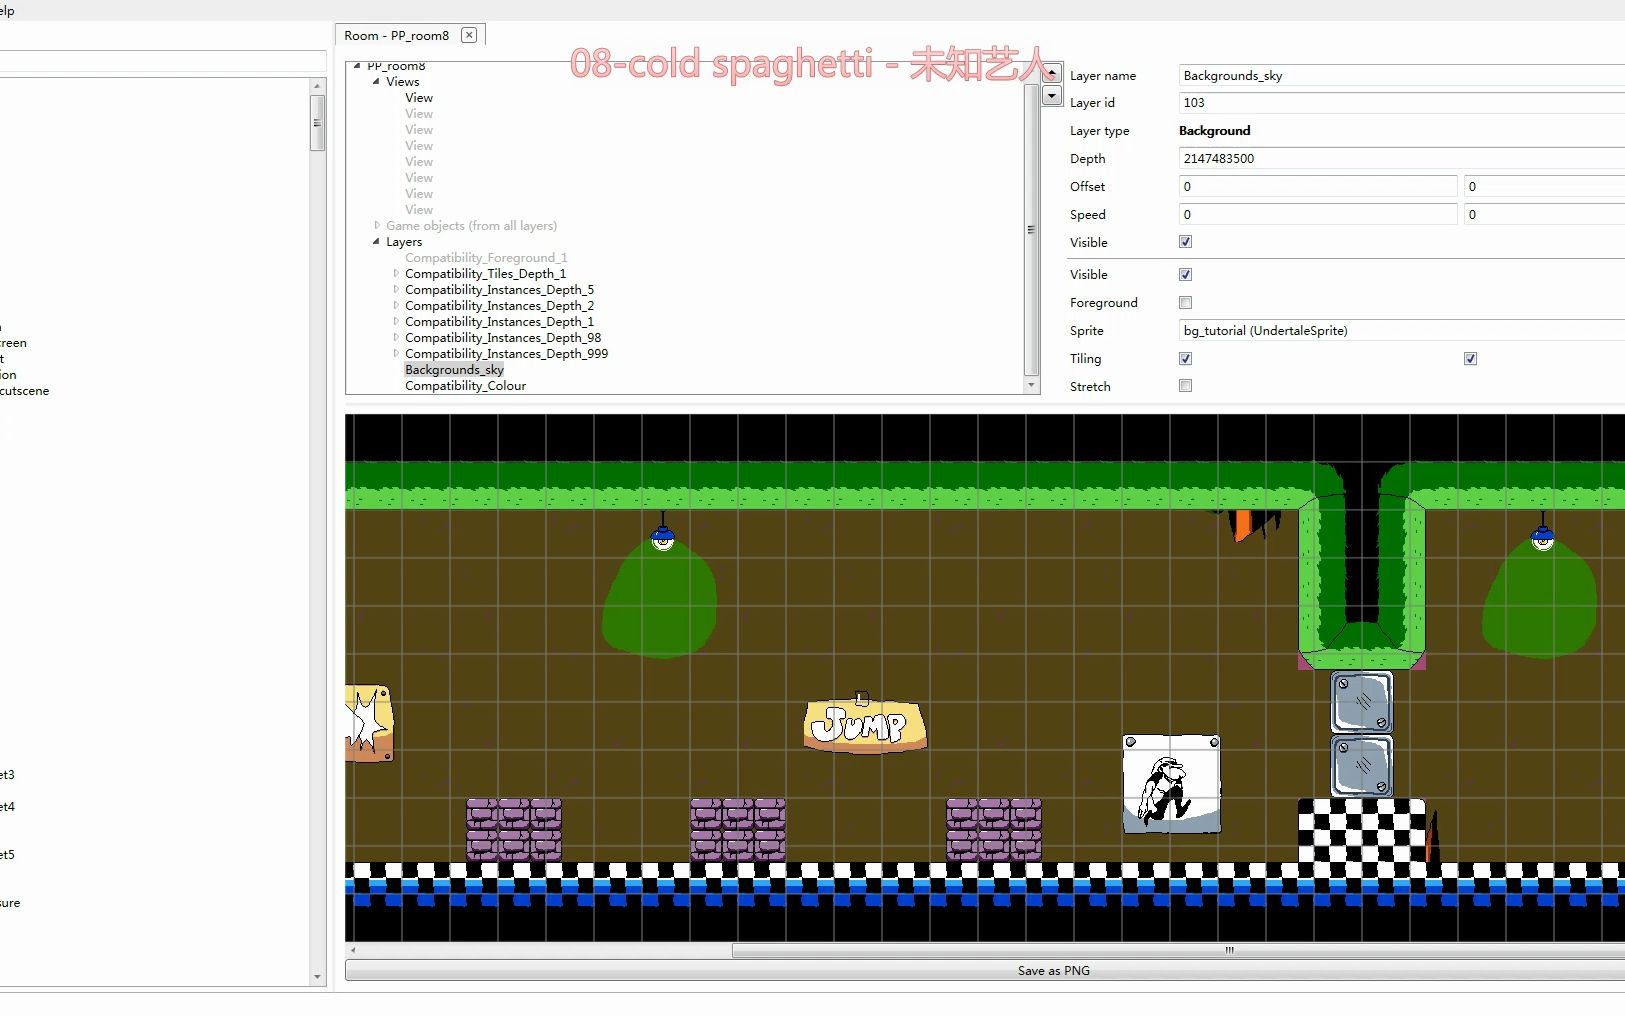Click the first Offset field

coord(1317,186)
